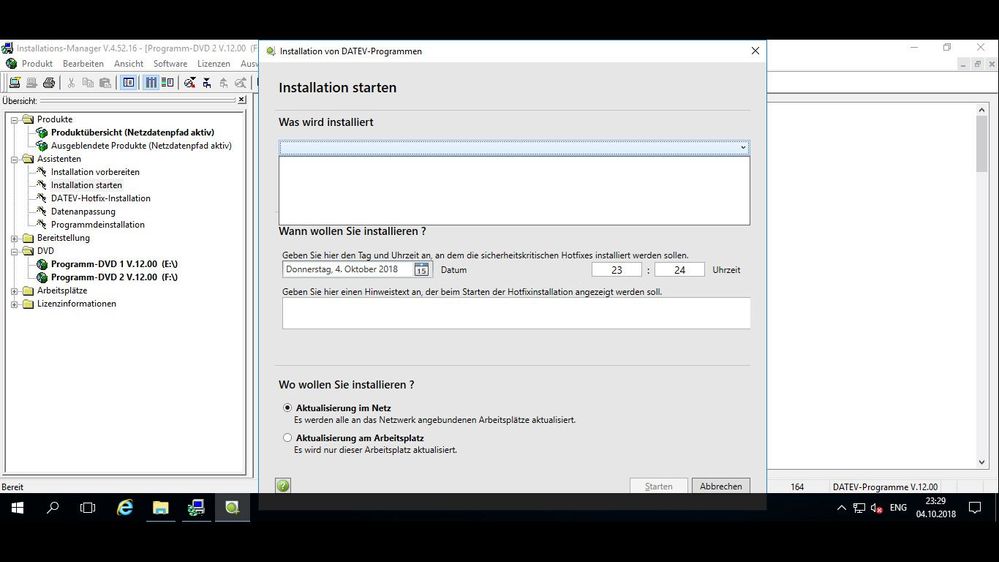Click the printer icon in the toolbar

click(x=48, y=83)
